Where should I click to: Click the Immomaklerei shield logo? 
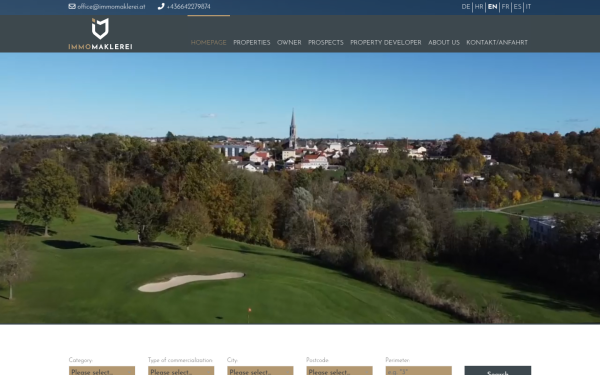coord(100,28)
